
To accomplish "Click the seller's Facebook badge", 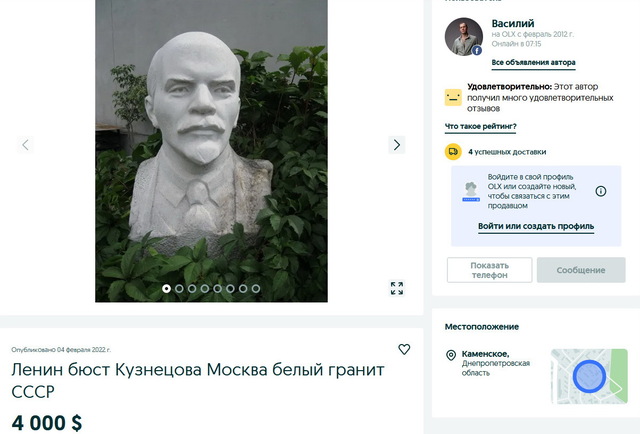I will (477, 50).
